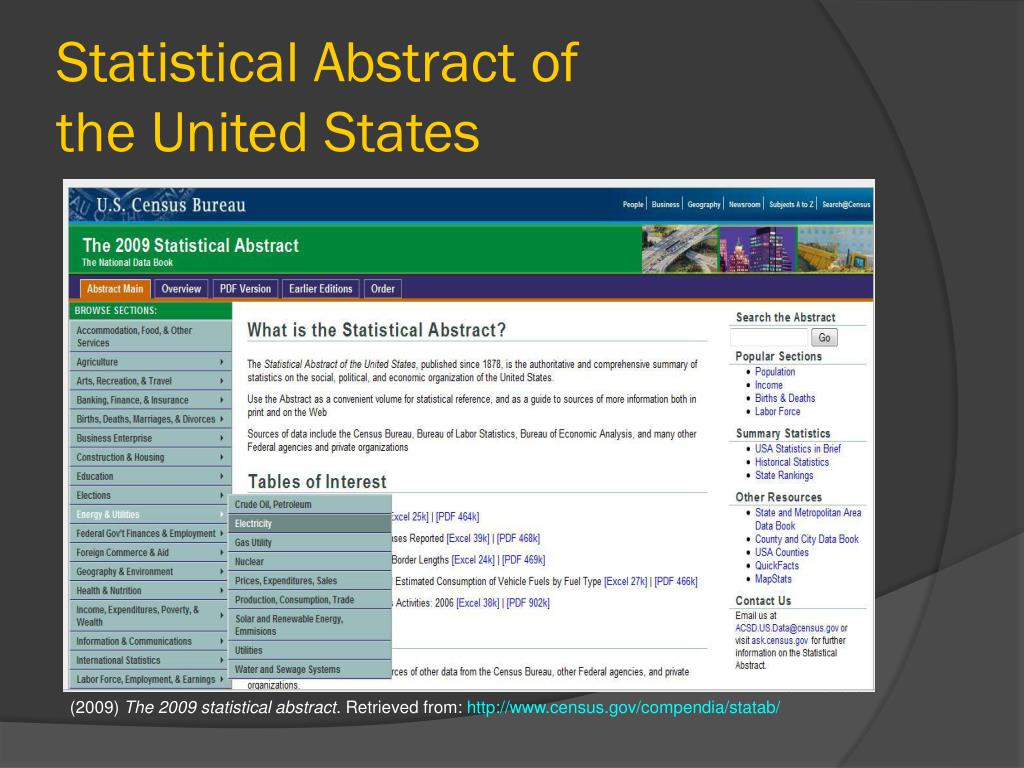The width and height of the screenshot is (1024, 768).
Task: Expand Arts, Recreation, & Travel arrow
Action: point(221,381)
